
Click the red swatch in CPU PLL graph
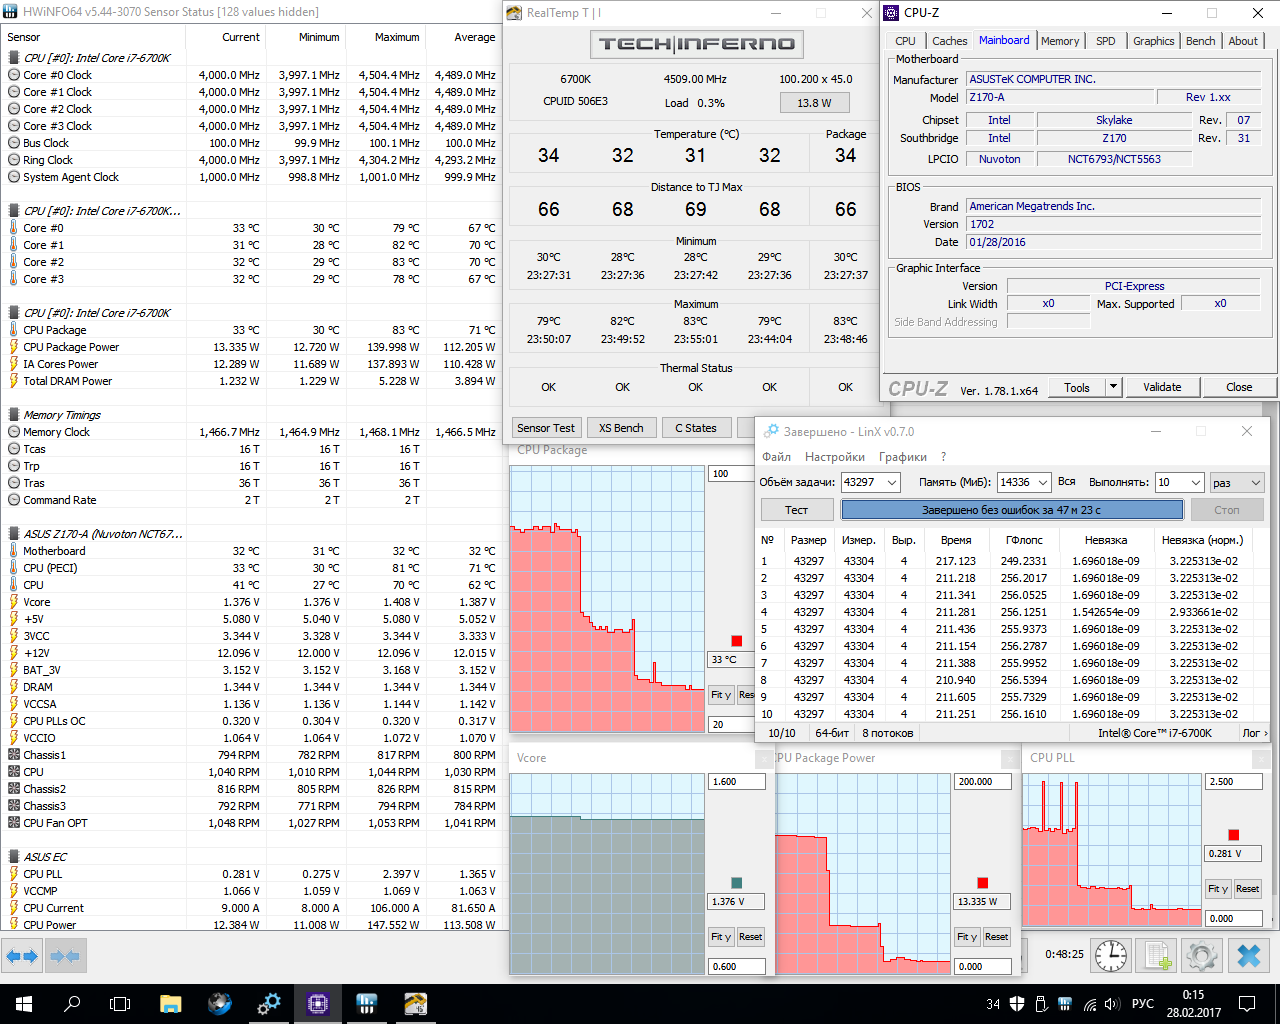click(x=1234, y=835)
